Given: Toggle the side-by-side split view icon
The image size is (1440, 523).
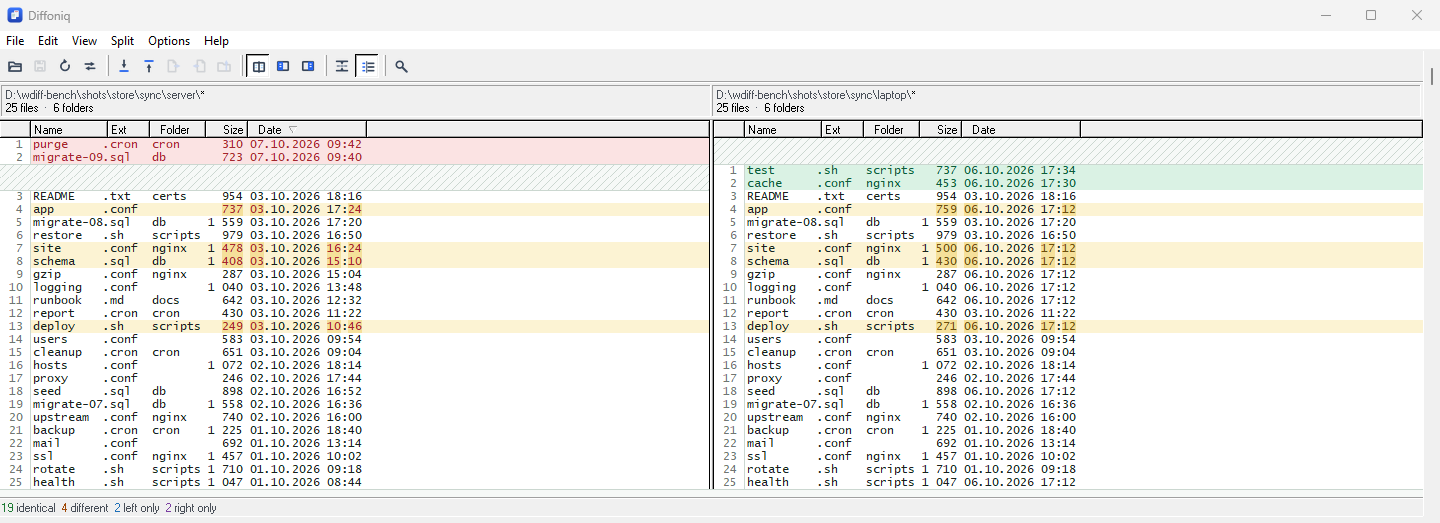Looking at the screenshot, I should coord(259,66).
